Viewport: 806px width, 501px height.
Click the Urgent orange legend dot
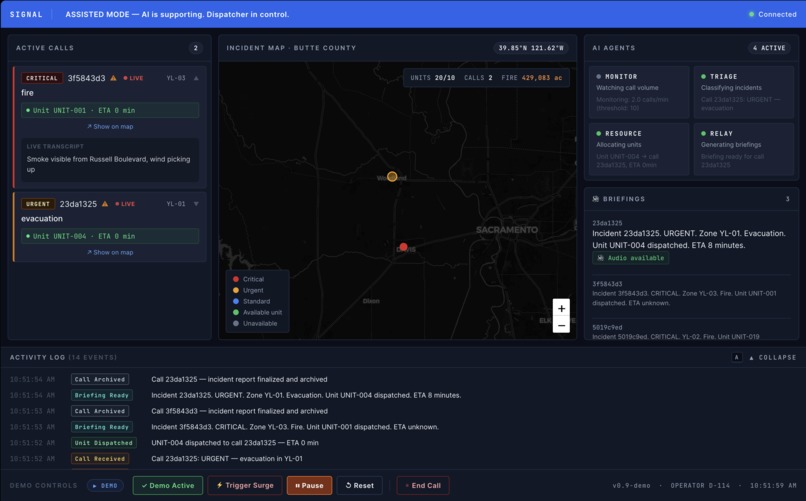236,290
